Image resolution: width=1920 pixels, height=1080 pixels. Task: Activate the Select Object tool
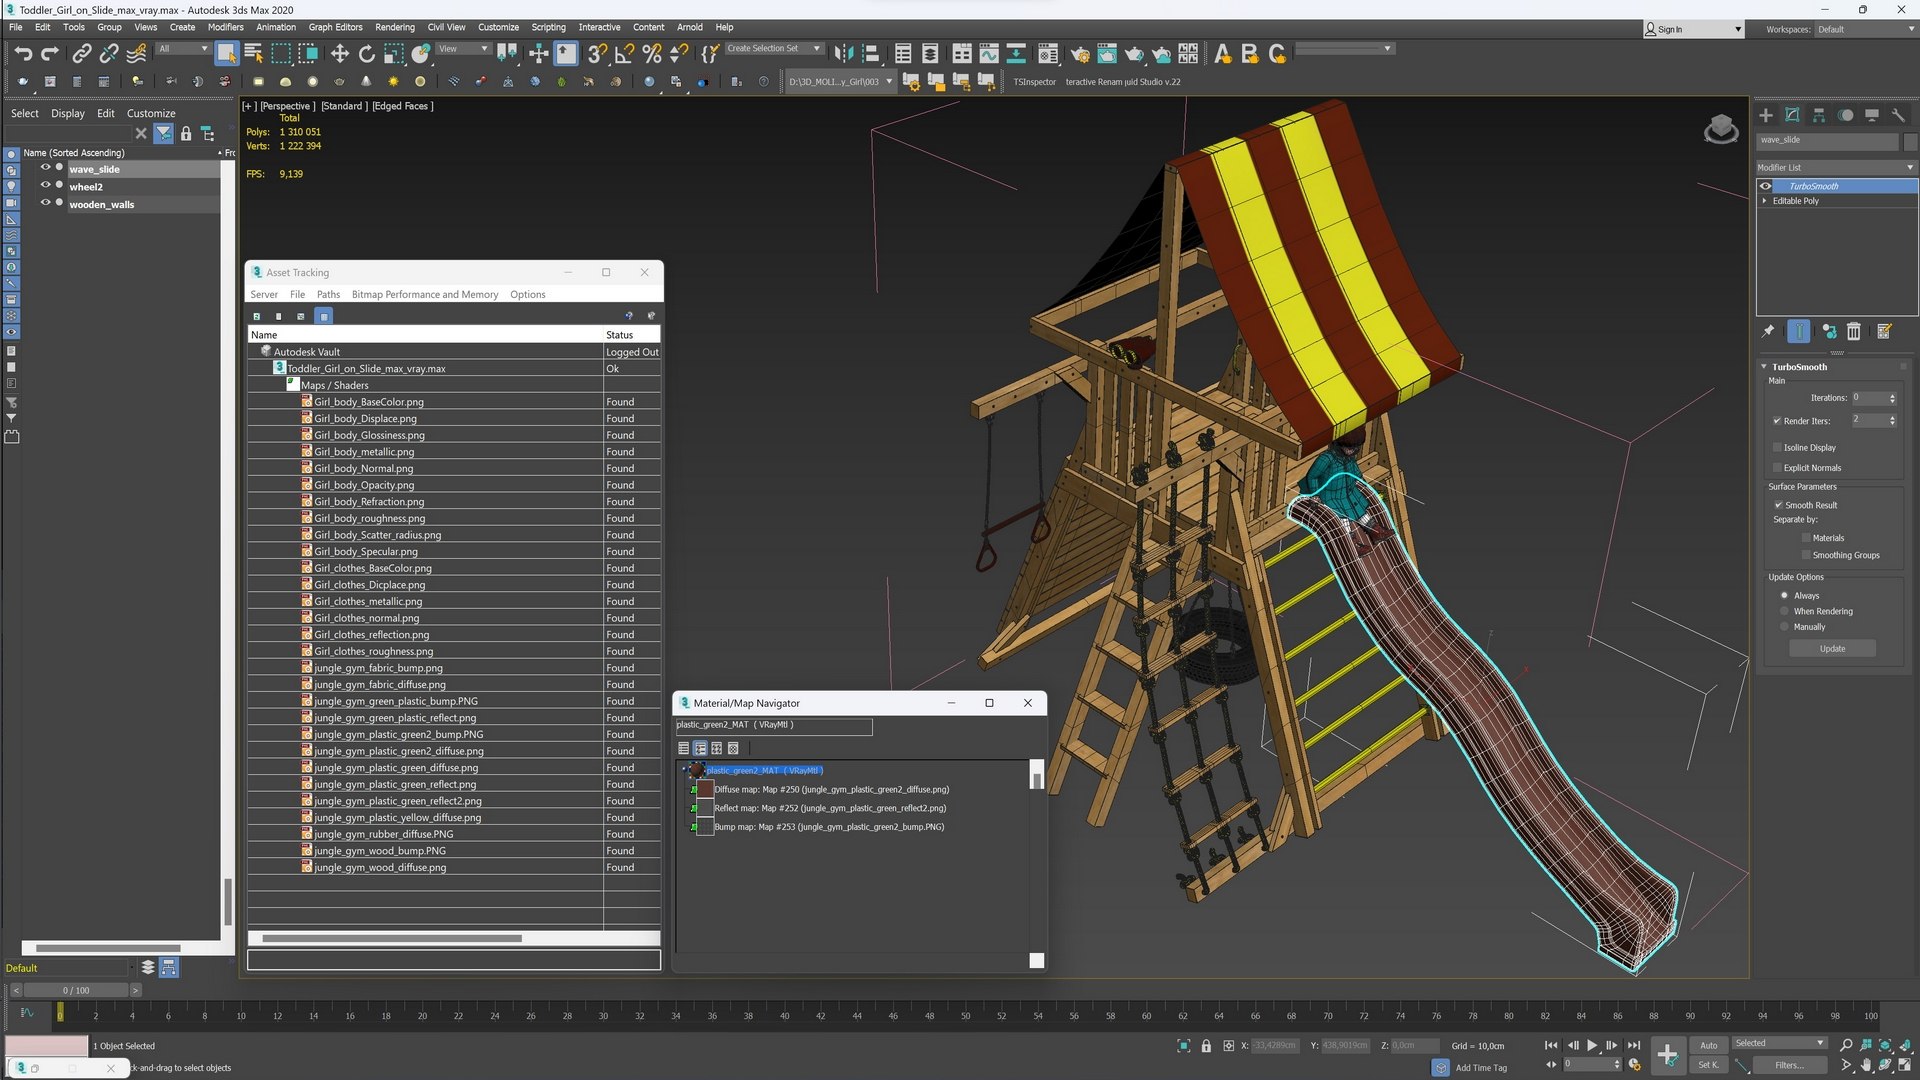226,53
